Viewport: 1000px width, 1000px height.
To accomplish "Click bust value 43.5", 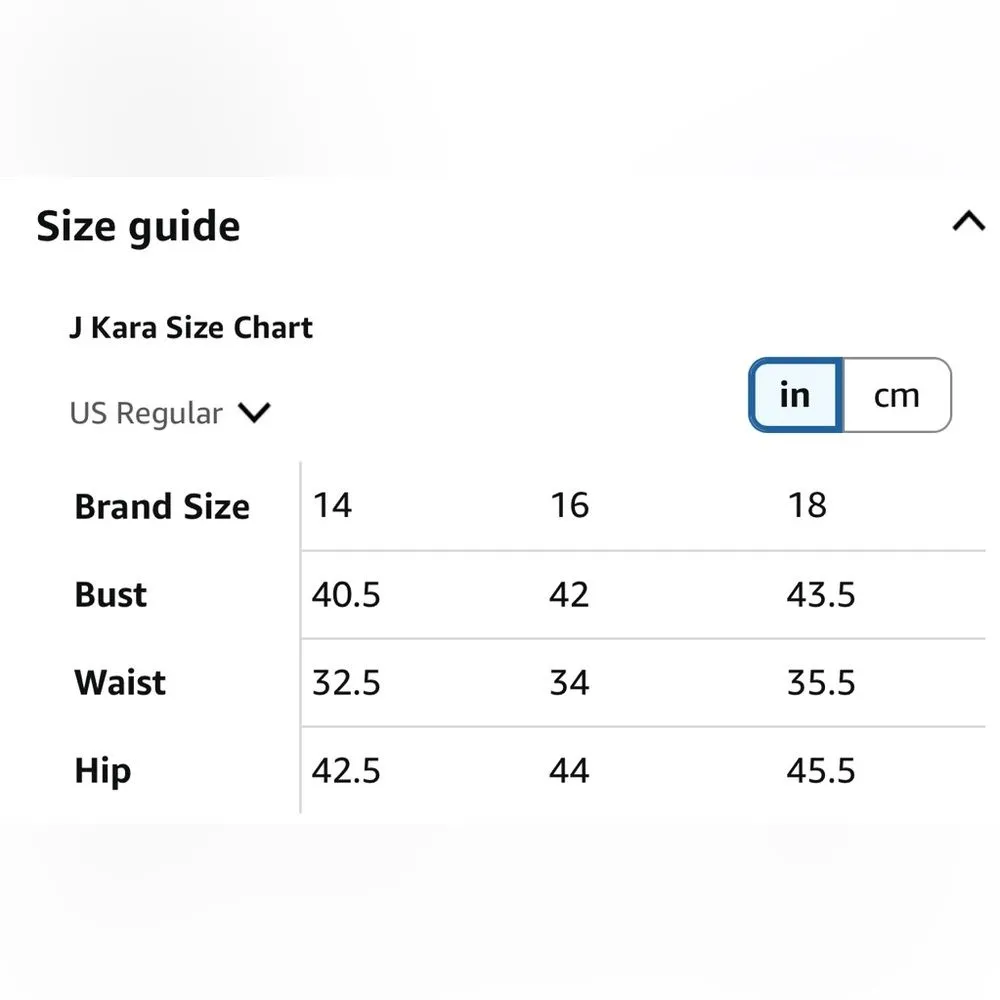I will [x=821, y=595].
